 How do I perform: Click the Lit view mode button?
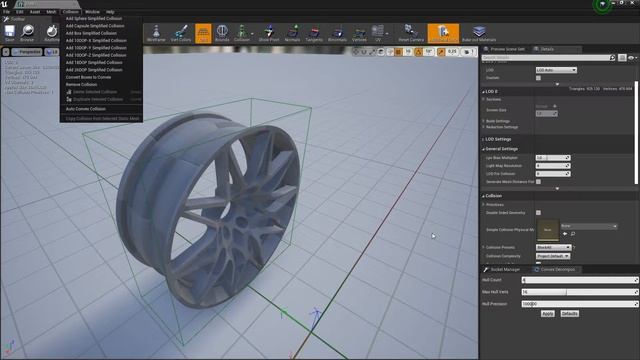point(52,52)
